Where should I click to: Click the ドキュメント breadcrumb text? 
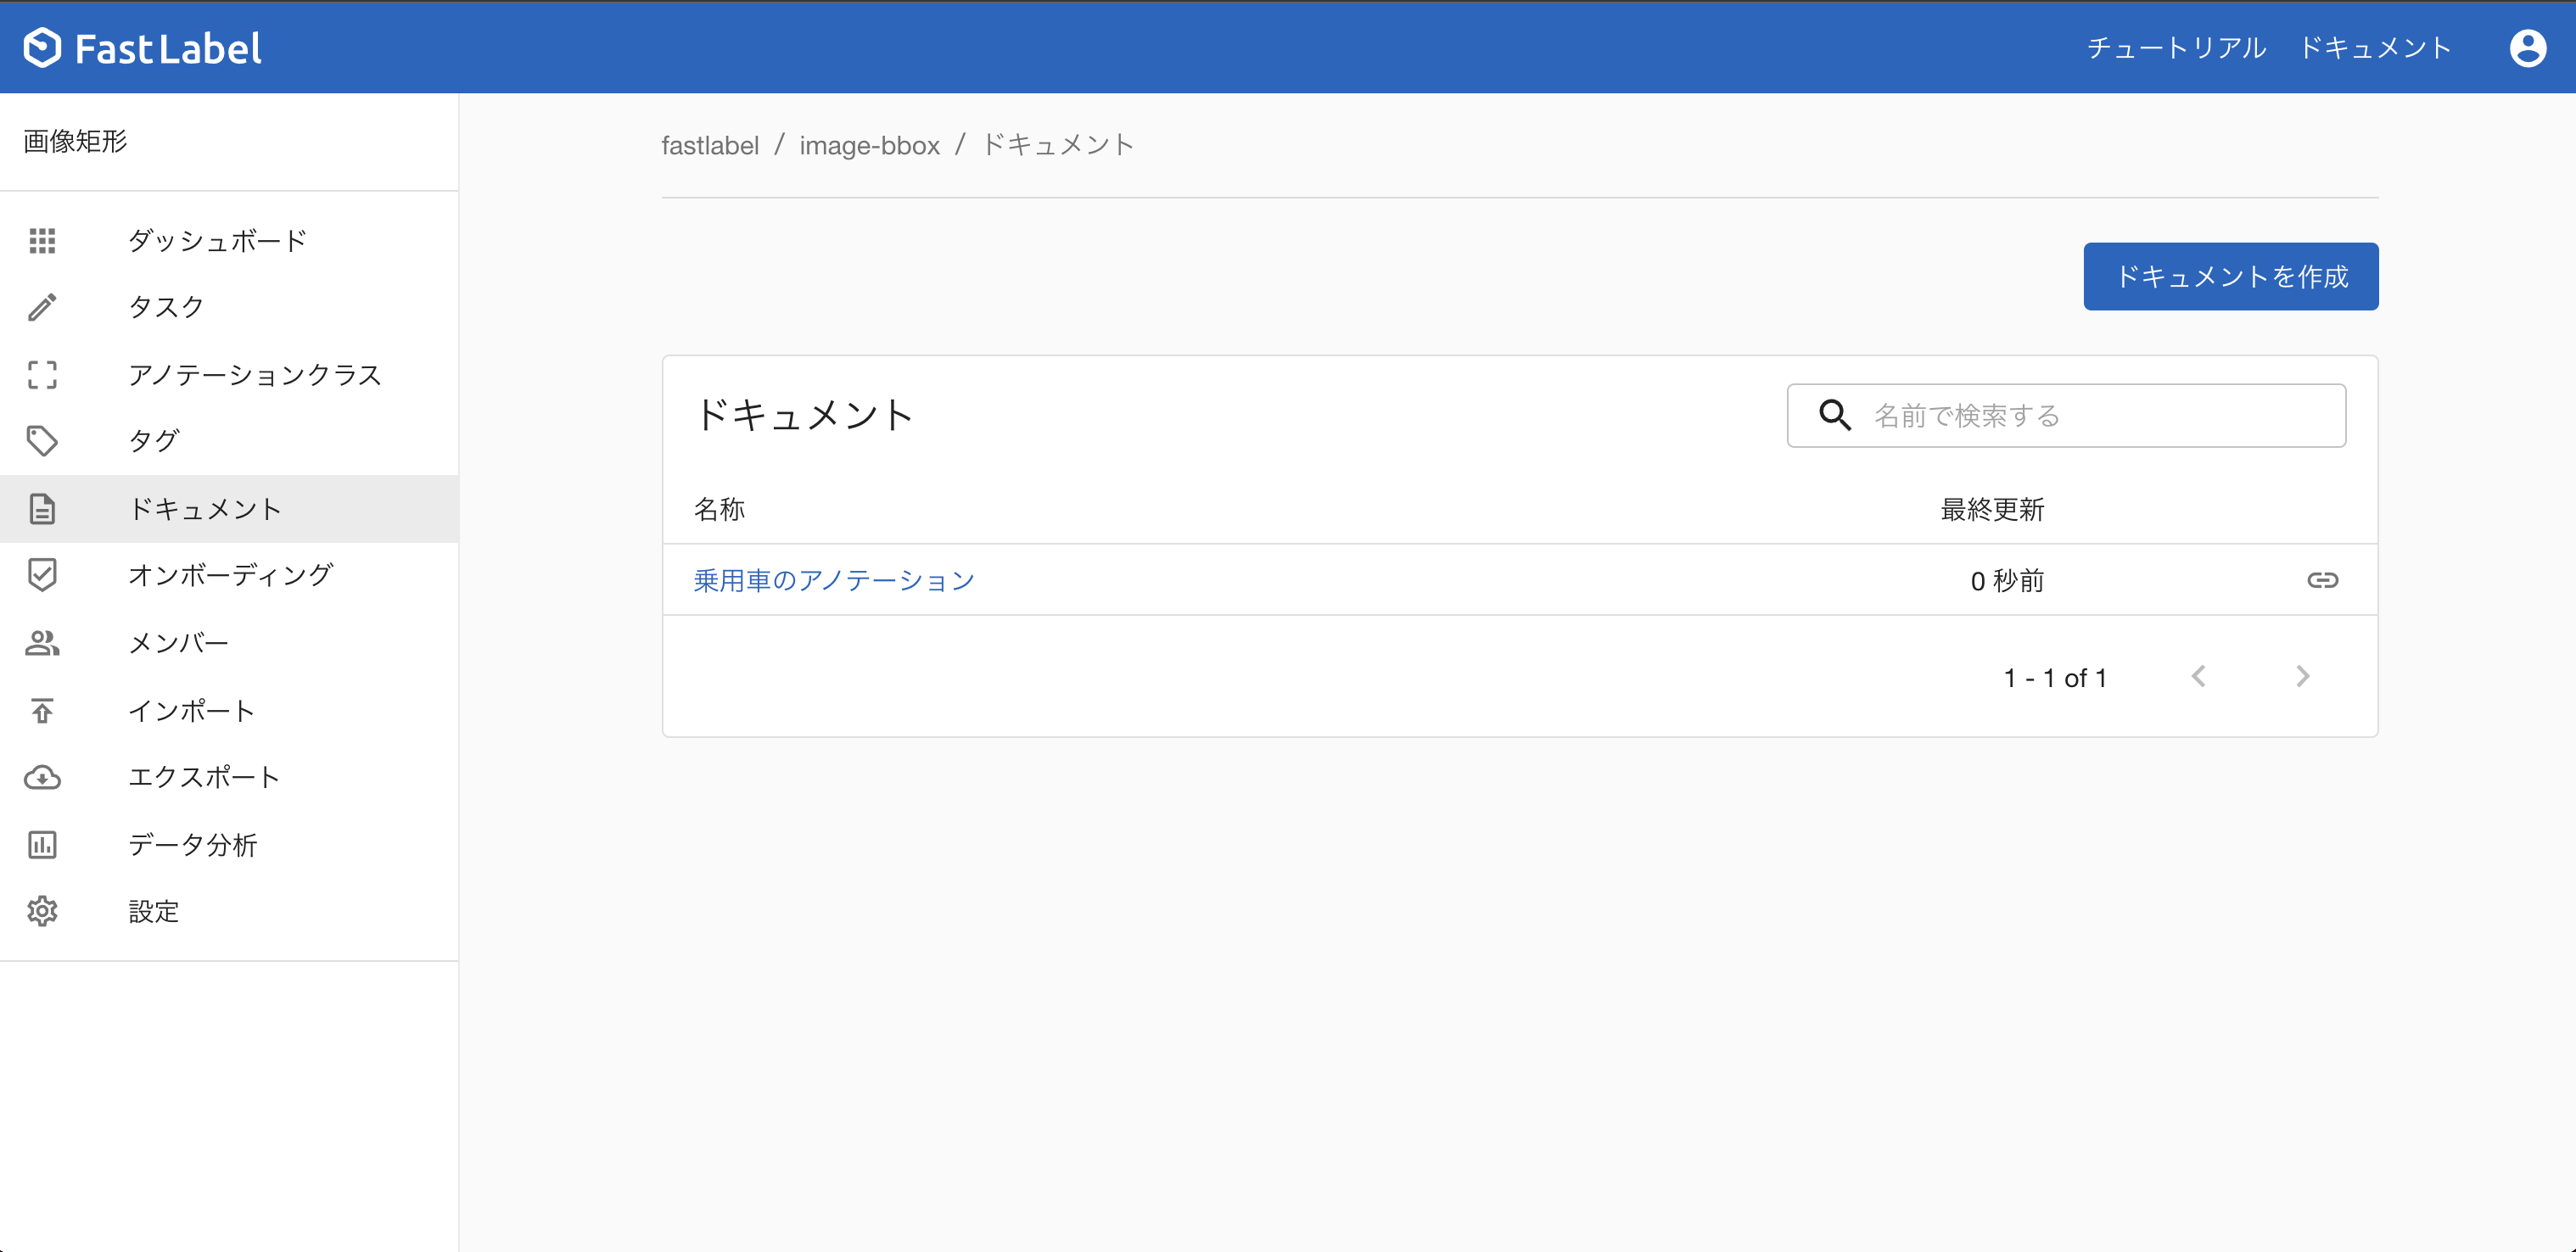[1057, 145]
